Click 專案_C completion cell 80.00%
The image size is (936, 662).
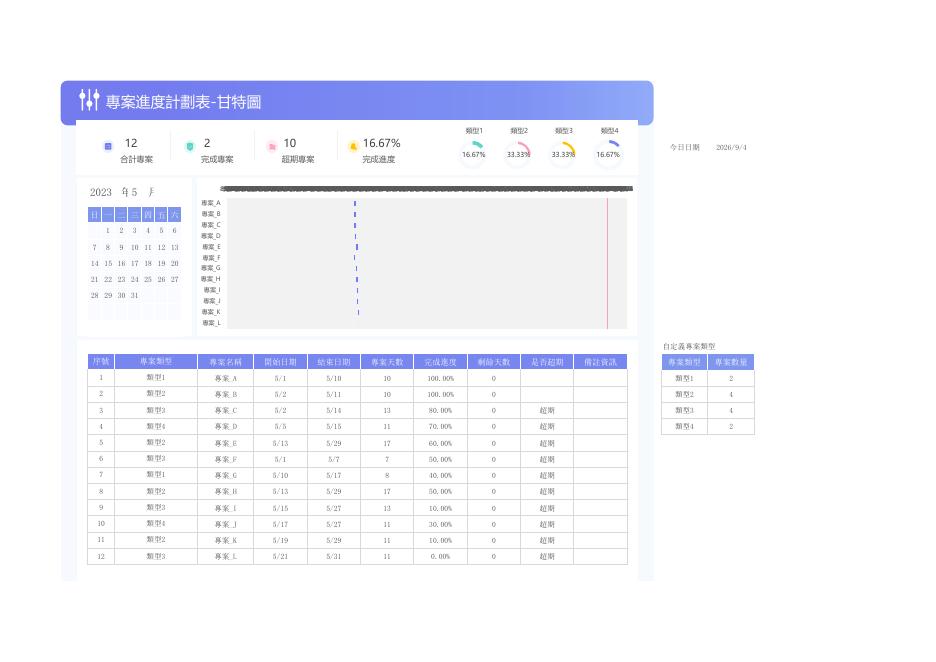coord(441,411)
